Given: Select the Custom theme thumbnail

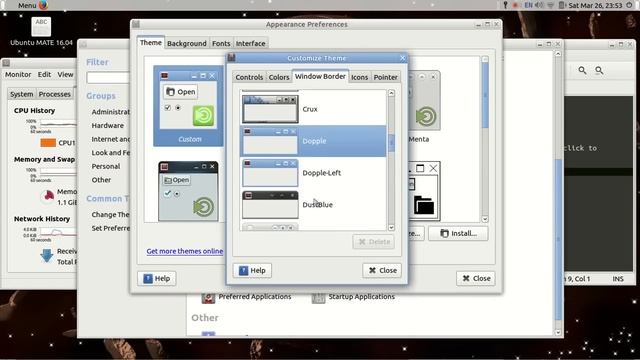Looking at the screenshot, I should (188, 106).
